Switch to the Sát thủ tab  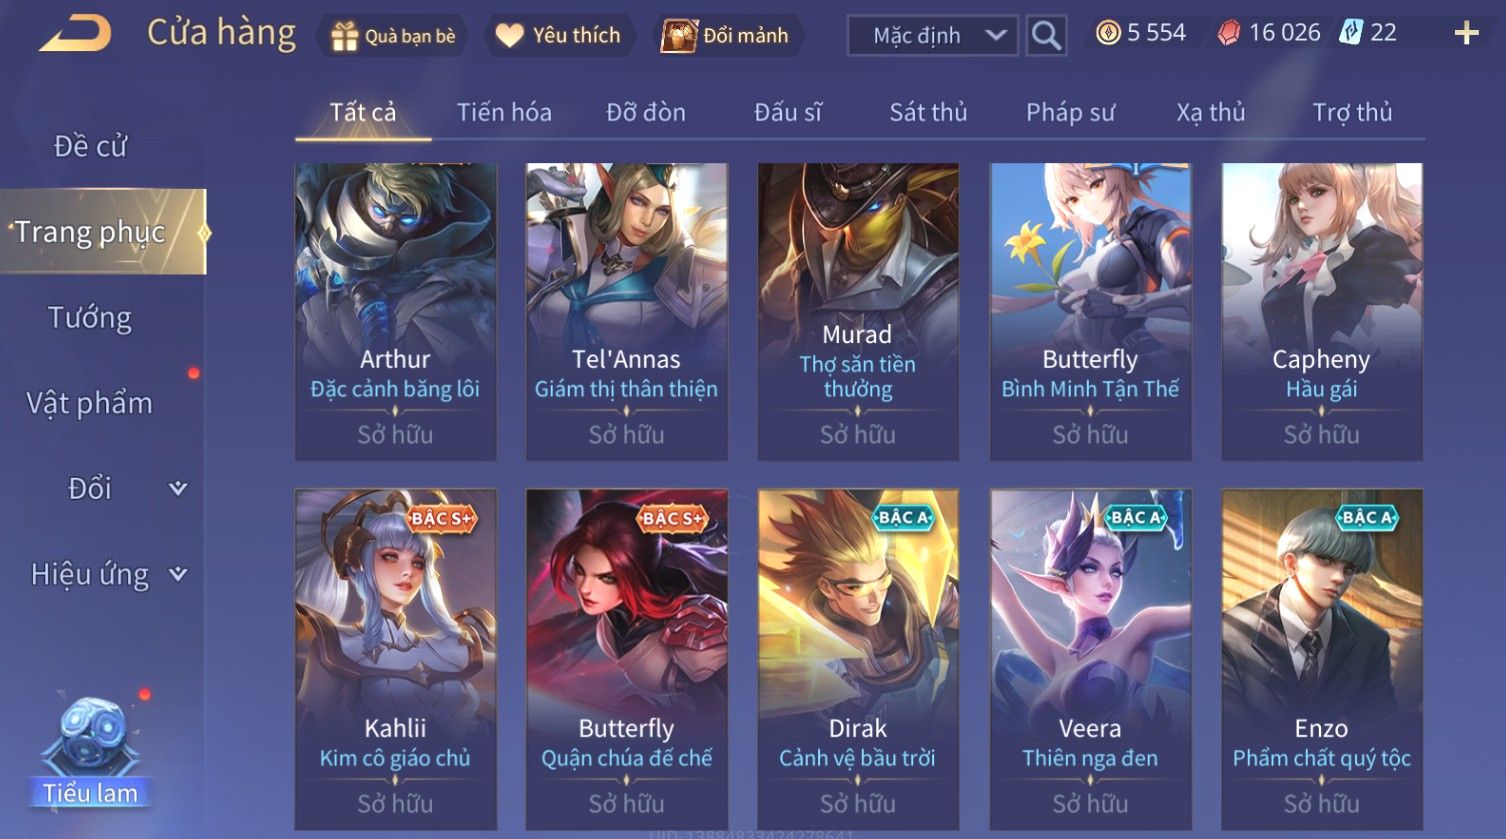point(928,112)
